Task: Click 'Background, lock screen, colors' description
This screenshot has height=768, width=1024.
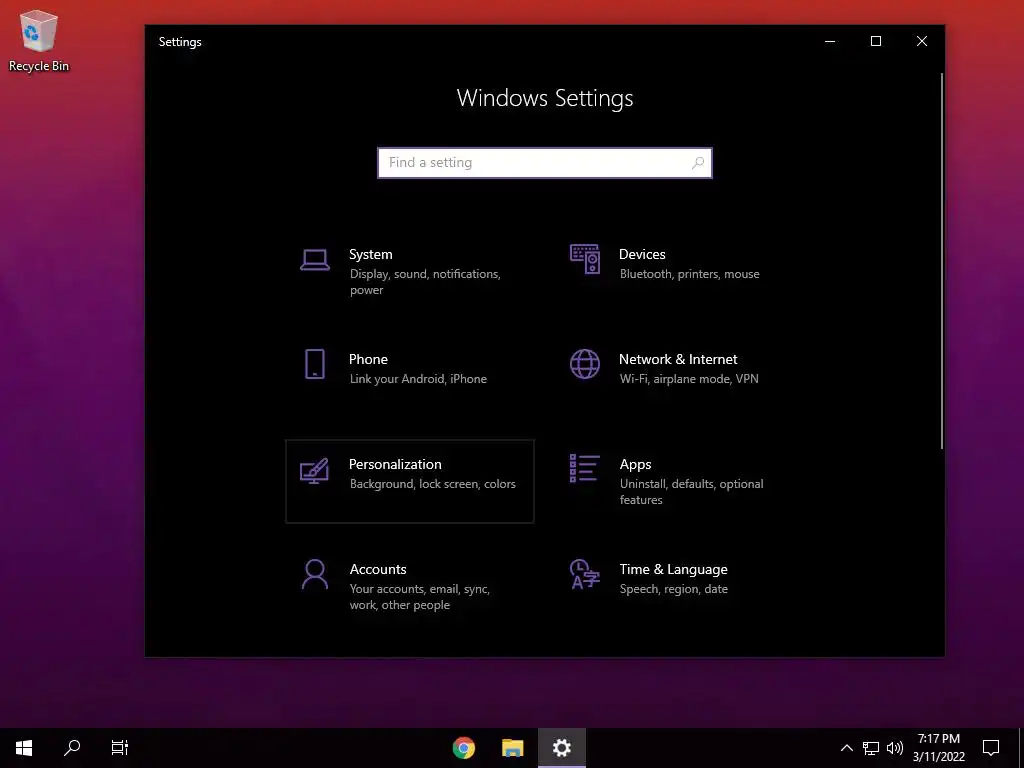Action: click(x=432, y=484)
